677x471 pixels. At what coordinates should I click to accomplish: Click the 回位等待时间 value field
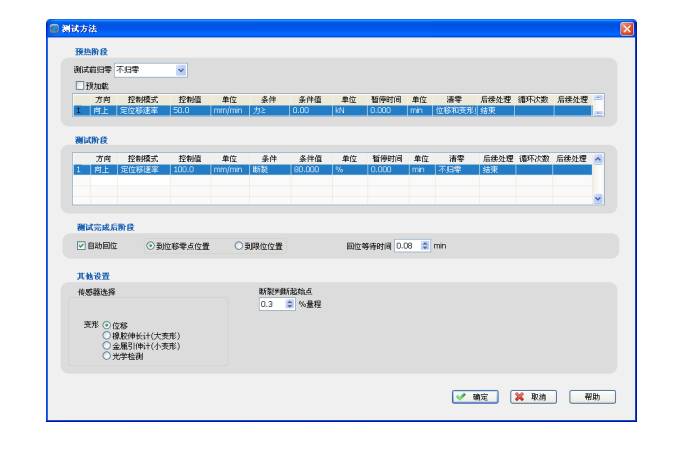407,245
